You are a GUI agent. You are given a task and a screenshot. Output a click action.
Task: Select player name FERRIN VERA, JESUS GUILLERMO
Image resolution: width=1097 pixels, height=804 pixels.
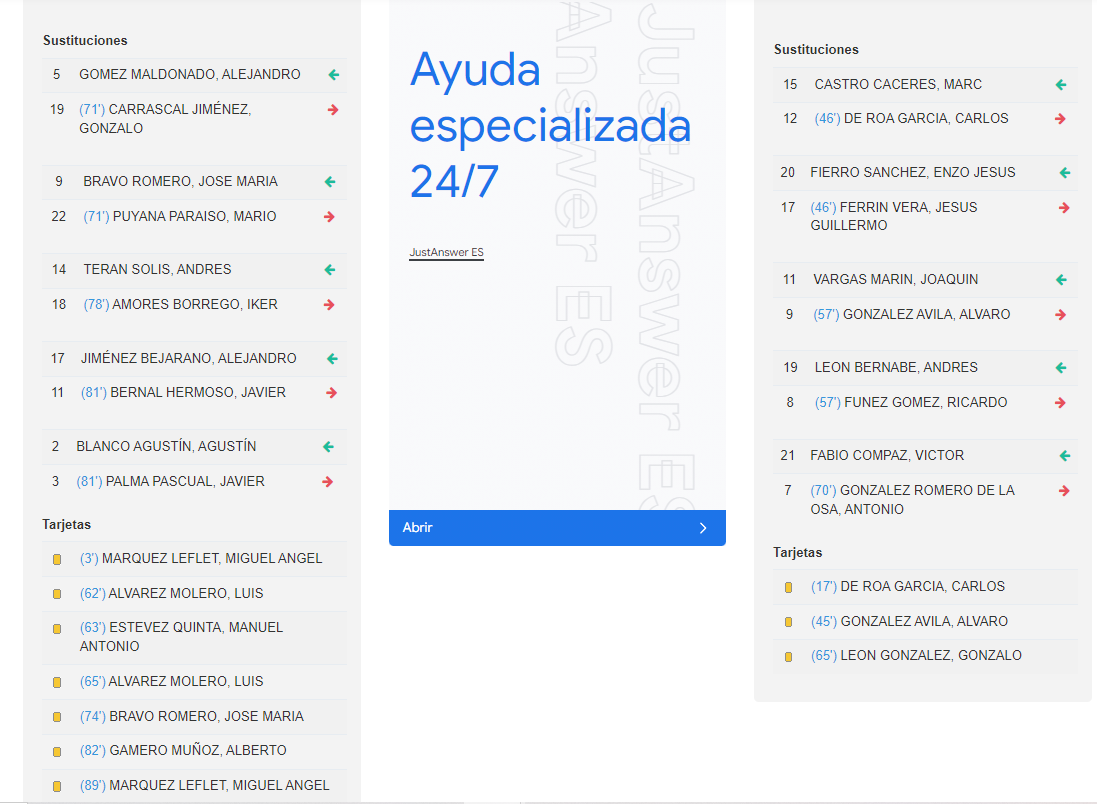coord(894,216)
